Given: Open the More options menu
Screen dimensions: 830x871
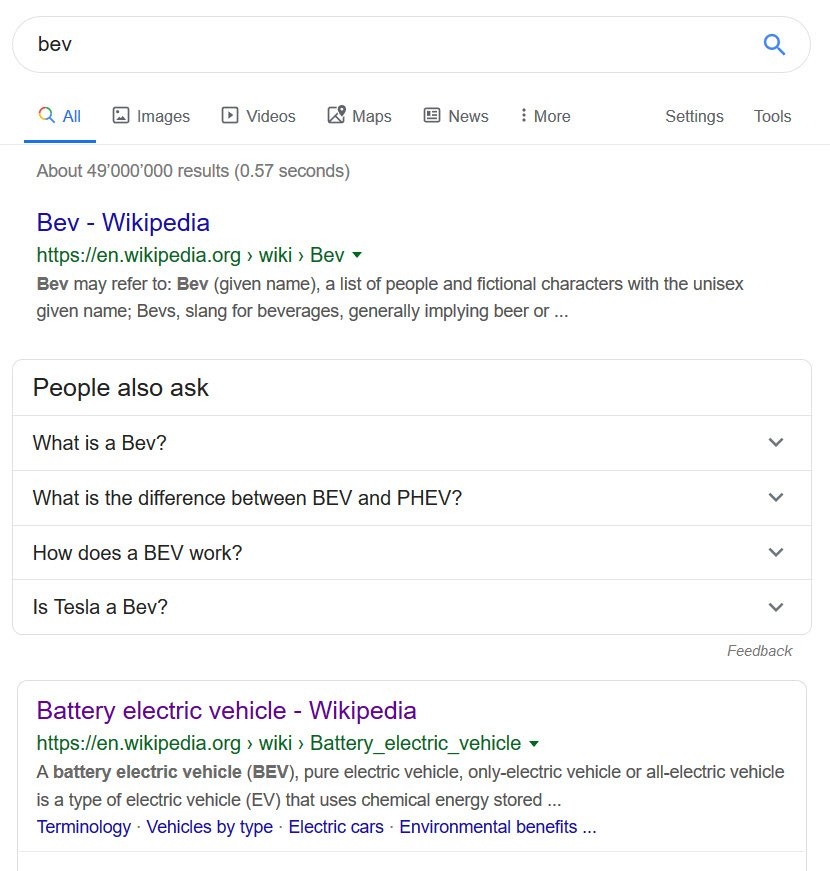Looking at the screenshot, I should point(545,116).
